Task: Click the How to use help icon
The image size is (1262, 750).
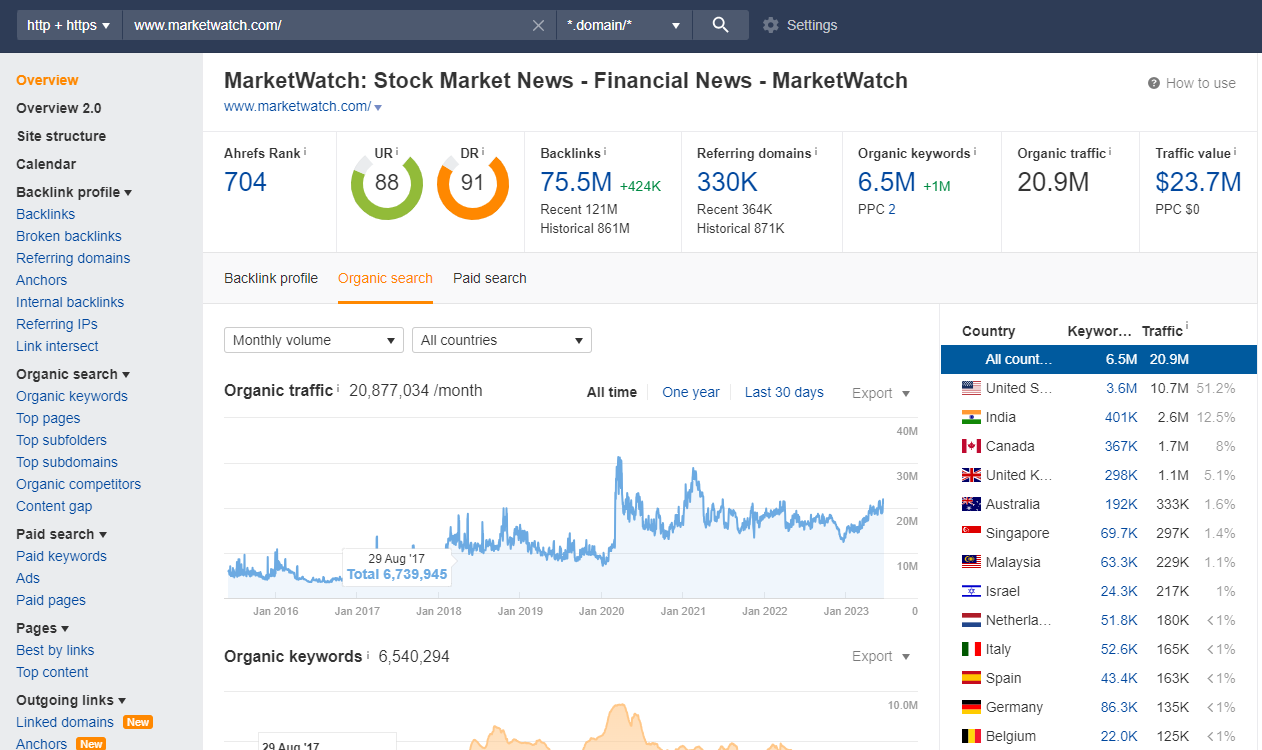Action: tap(1154, 83)
